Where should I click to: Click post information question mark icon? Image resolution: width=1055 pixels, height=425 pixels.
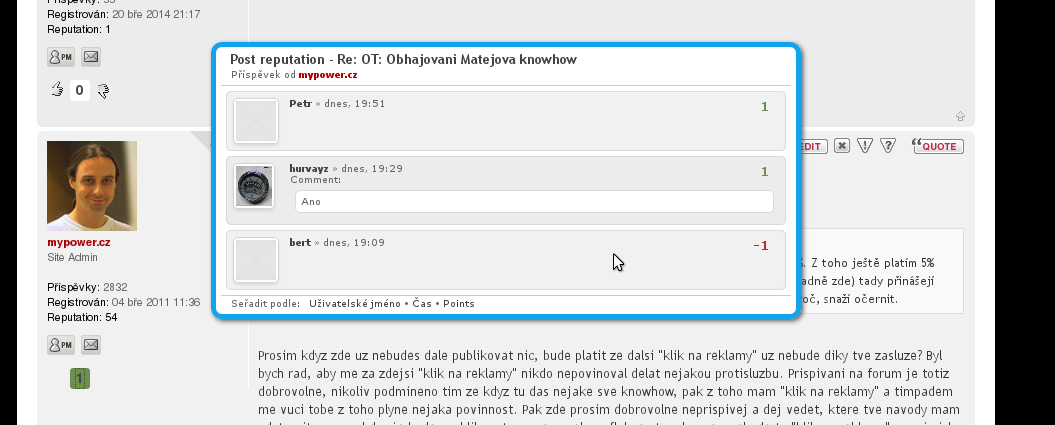click(887, 145)
